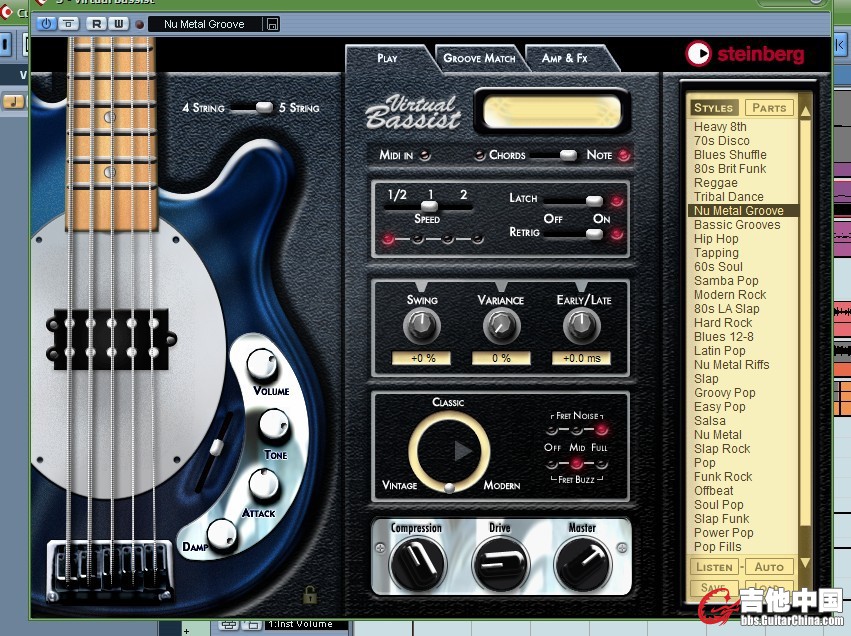Click the scroll-up arrow of styles list
Screen dimensions: 851x636
click(x=805, y=111)
